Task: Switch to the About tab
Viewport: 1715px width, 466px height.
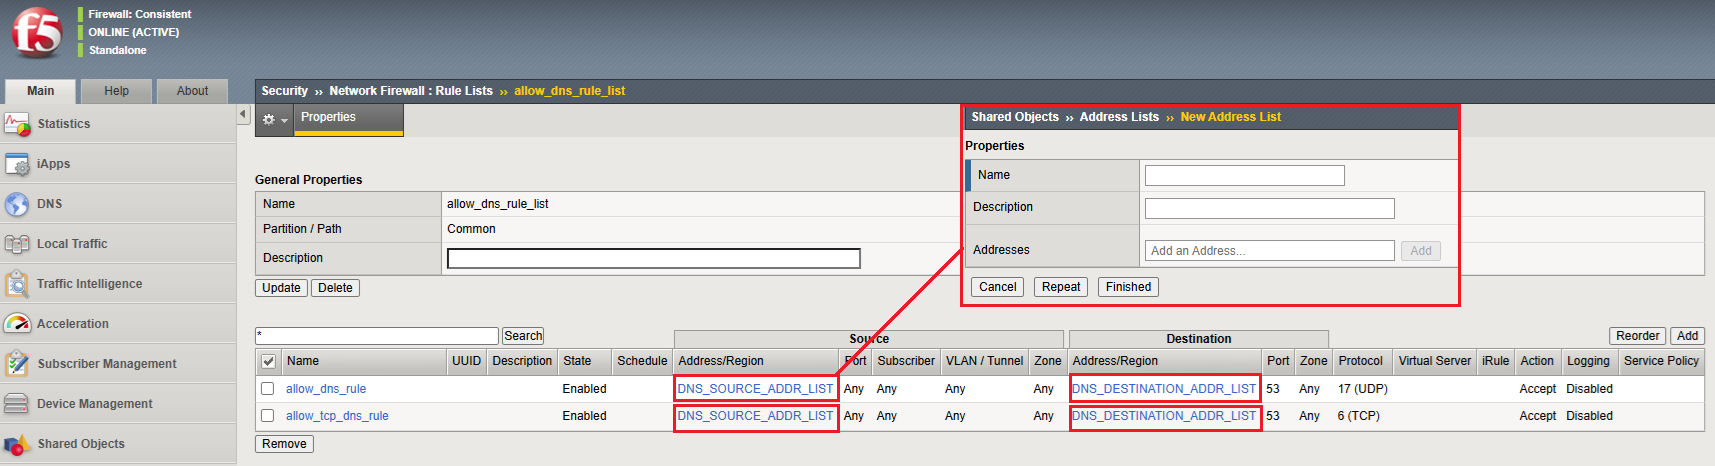Action: (193, 91)
